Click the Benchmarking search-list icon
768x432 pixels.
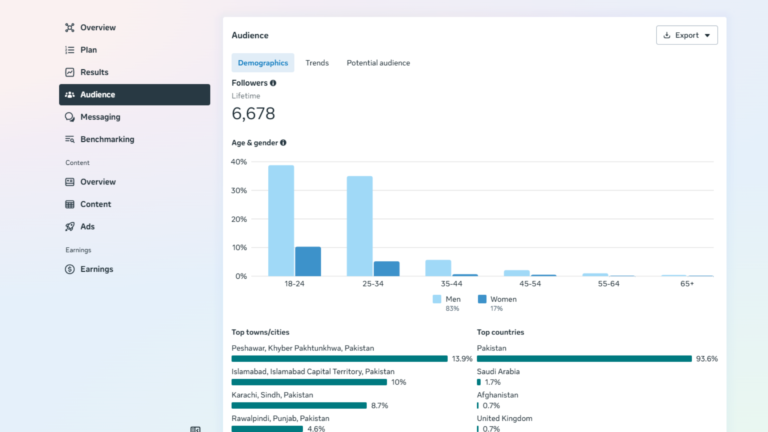tap(70, 139)
